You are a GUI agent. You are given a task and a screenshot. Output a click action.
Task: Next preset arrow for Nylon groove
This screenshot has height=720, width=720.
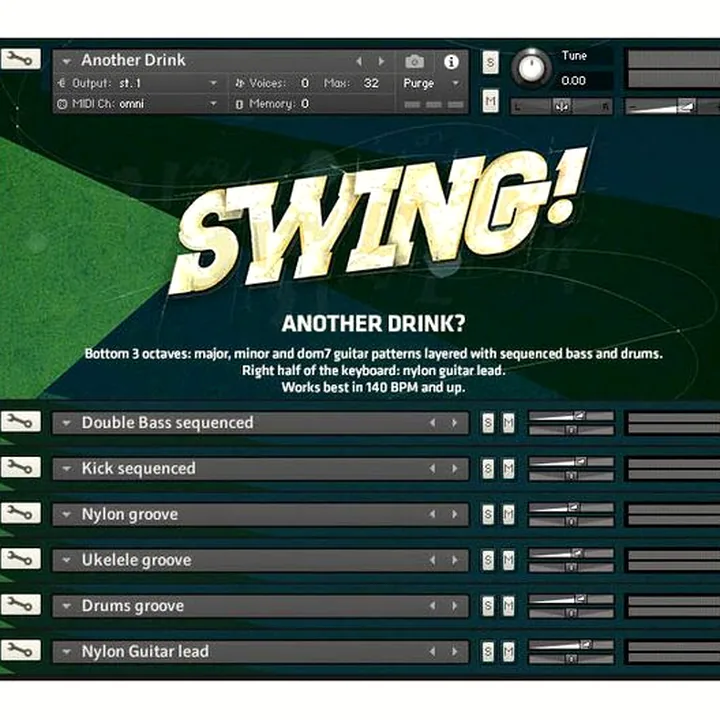pos(454,514)
